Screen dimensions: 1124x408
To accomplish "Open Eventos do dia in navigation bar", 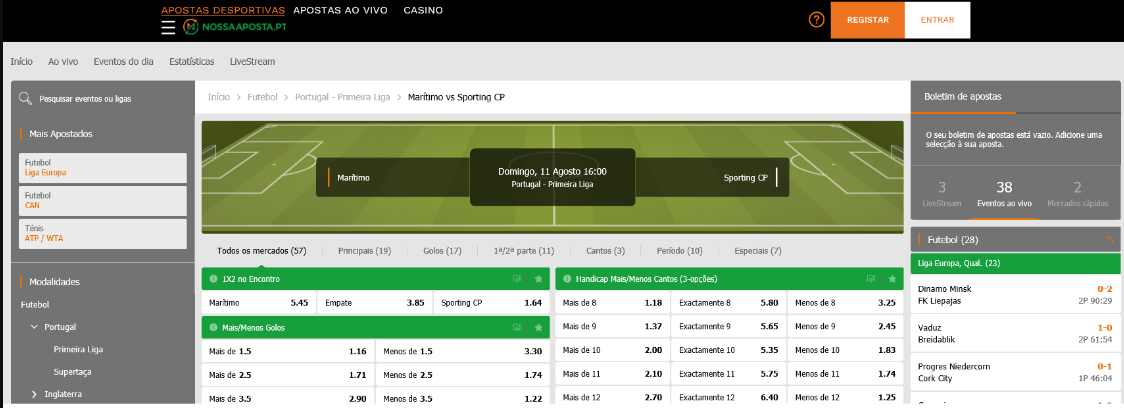I will (123, 62).
